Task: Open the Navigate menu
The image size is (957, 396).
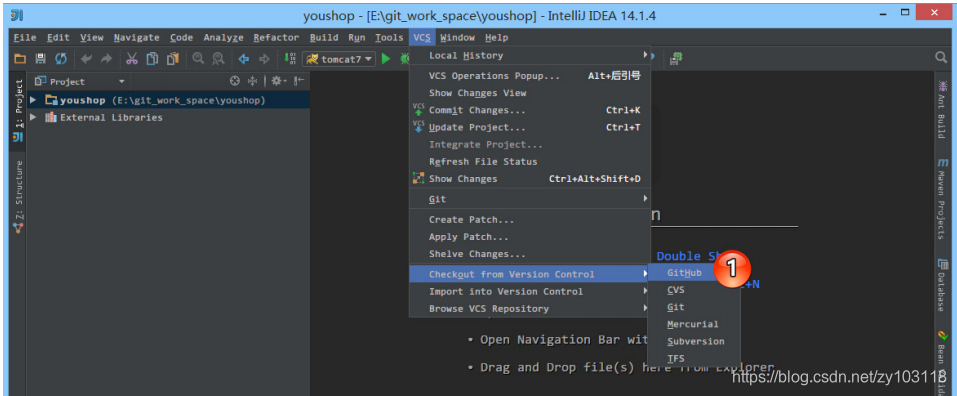Action: [137, 38]
